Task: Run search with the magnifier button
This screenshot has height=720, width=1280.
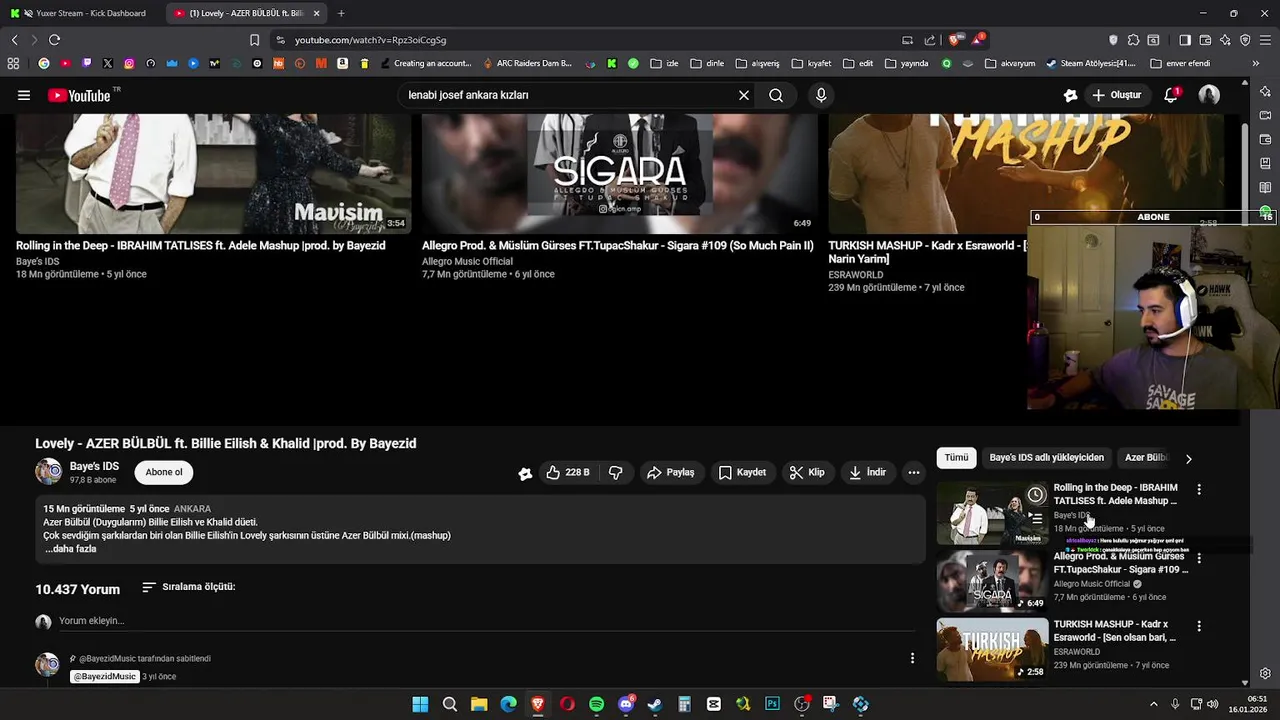Action: [776, 95]
